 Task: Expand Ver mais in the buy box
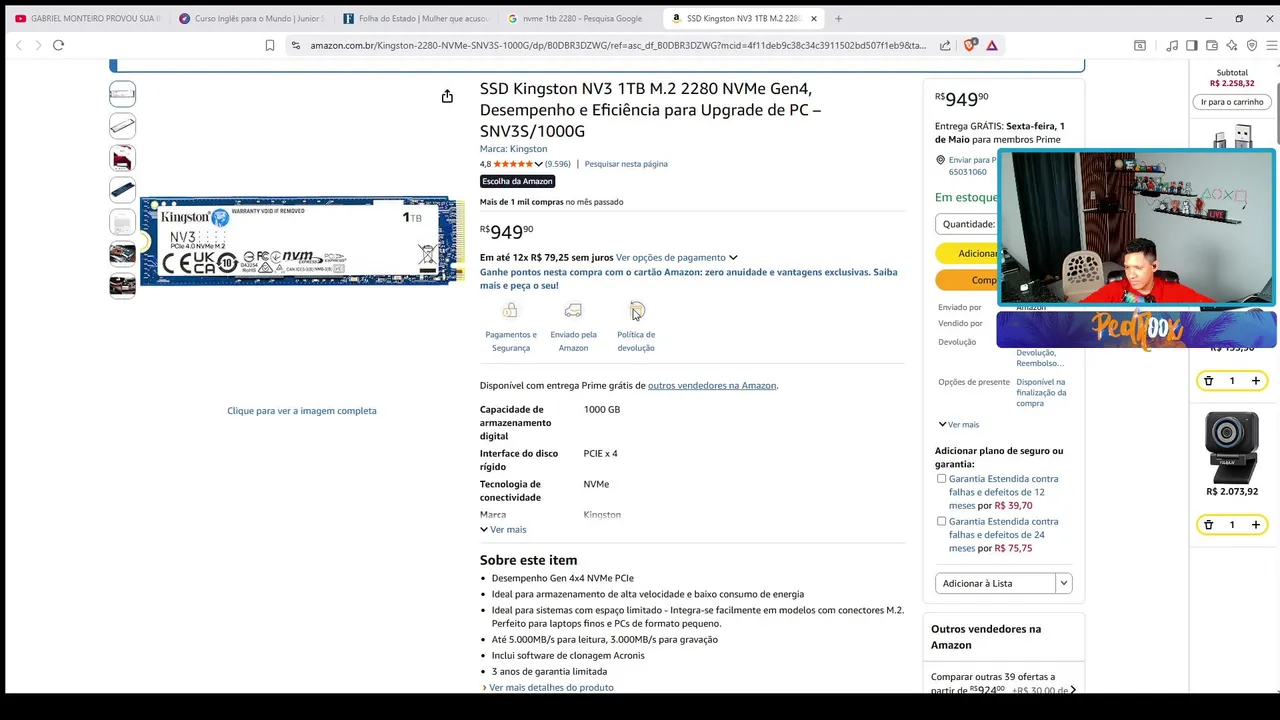click(x=958, y=424)
